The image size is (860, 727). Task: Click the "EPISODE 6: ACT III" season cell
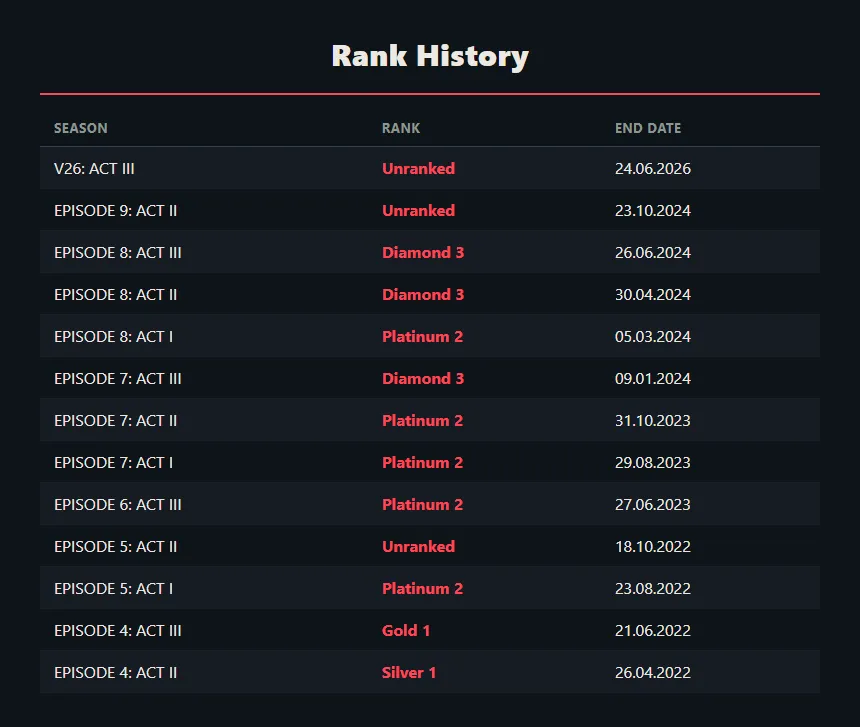[x=118, y=505]
